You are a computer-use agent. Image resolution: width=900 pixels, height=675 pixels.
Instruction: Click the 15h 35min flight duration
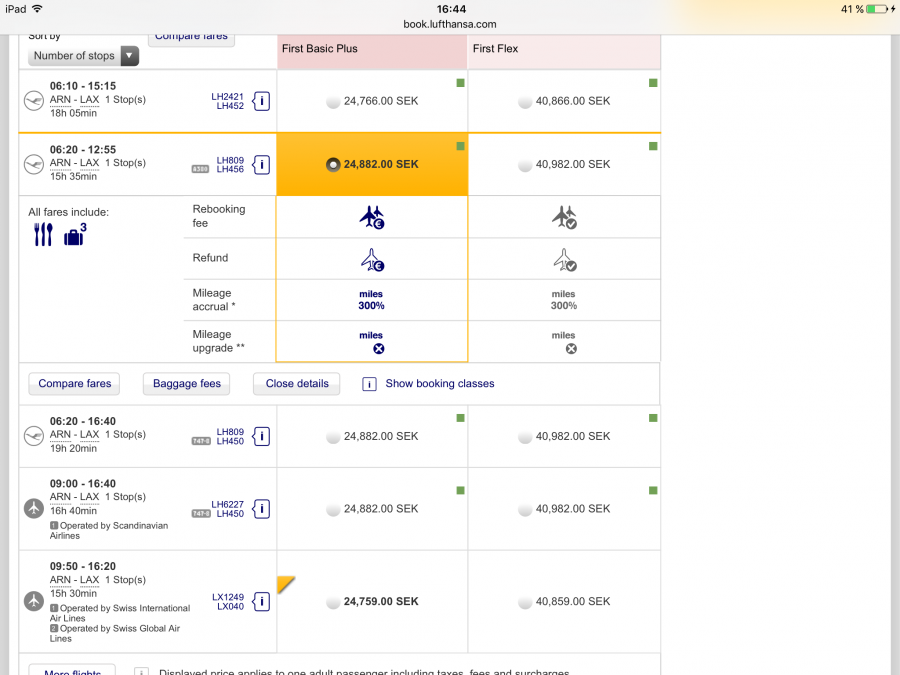pos(73,176)
